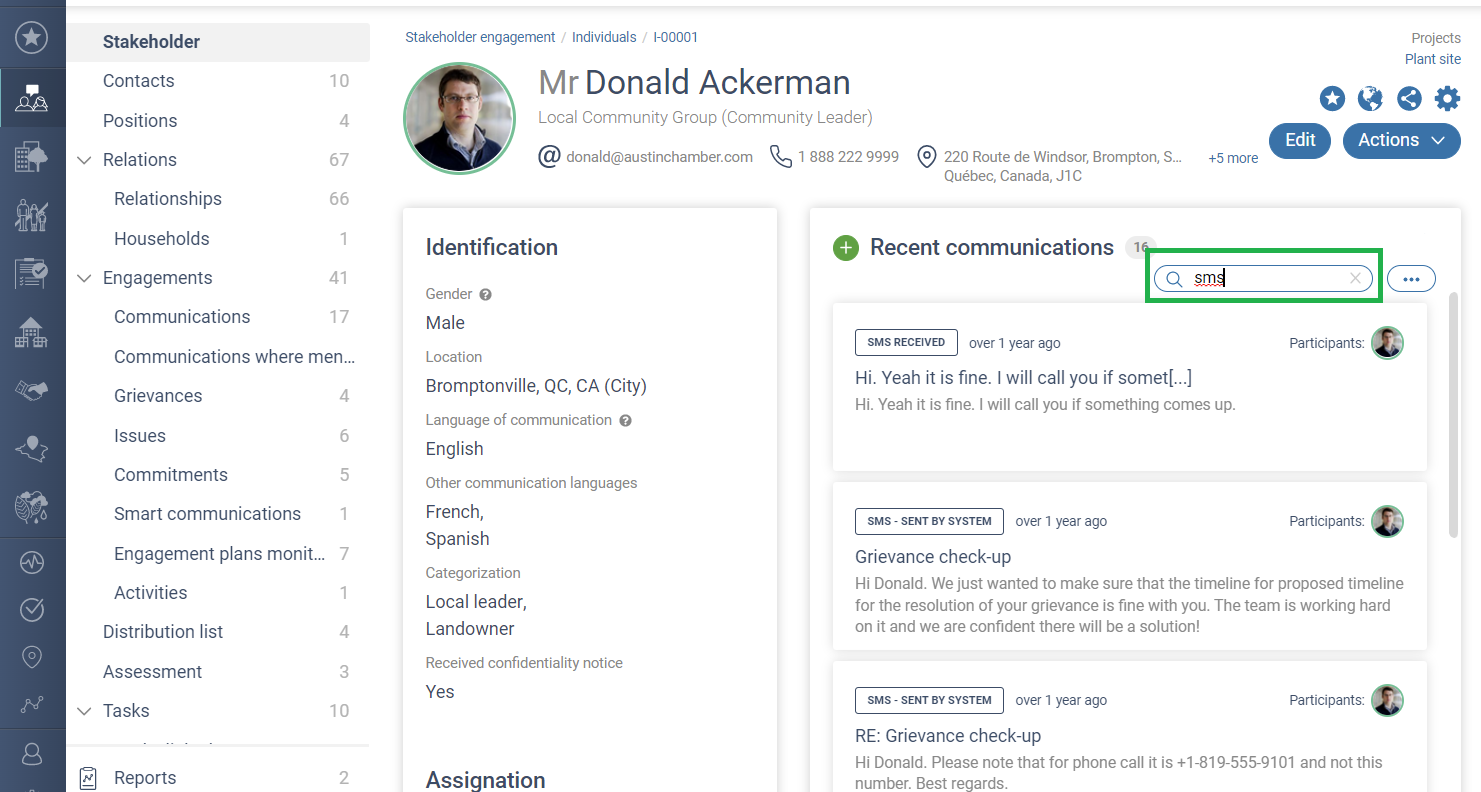Click the share icon near Edit

click(1409, 98)
